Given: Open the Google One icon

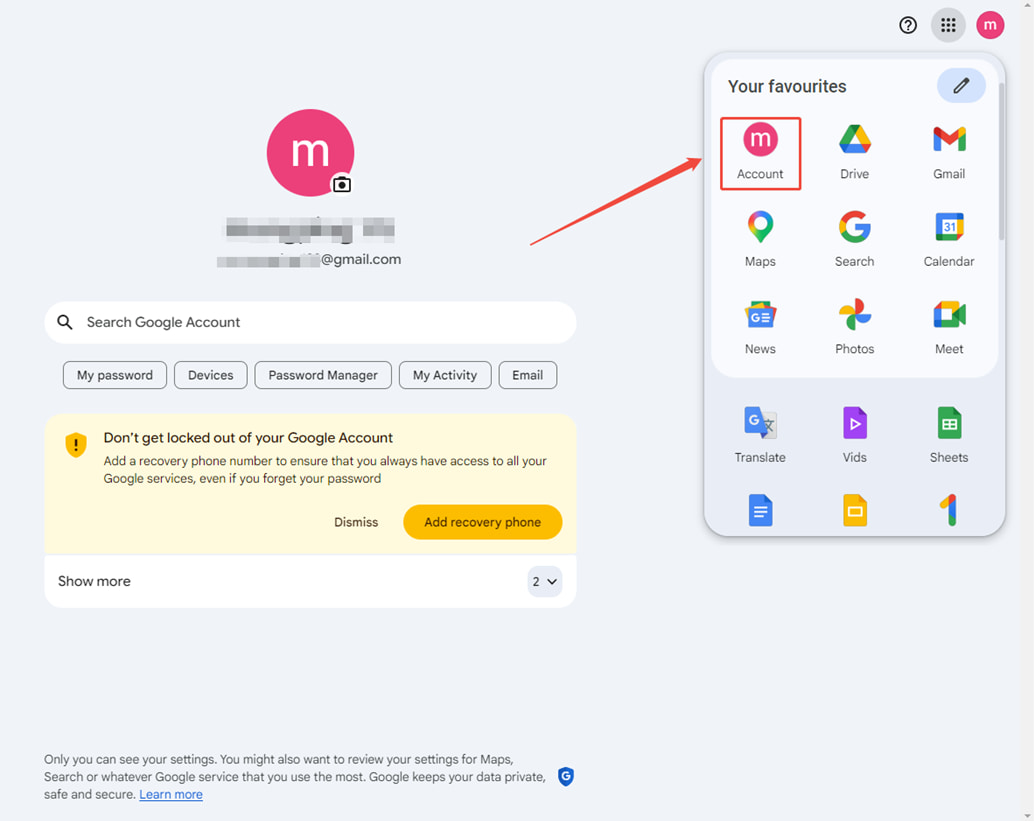Looking at the screenshot, I should 949,510.
